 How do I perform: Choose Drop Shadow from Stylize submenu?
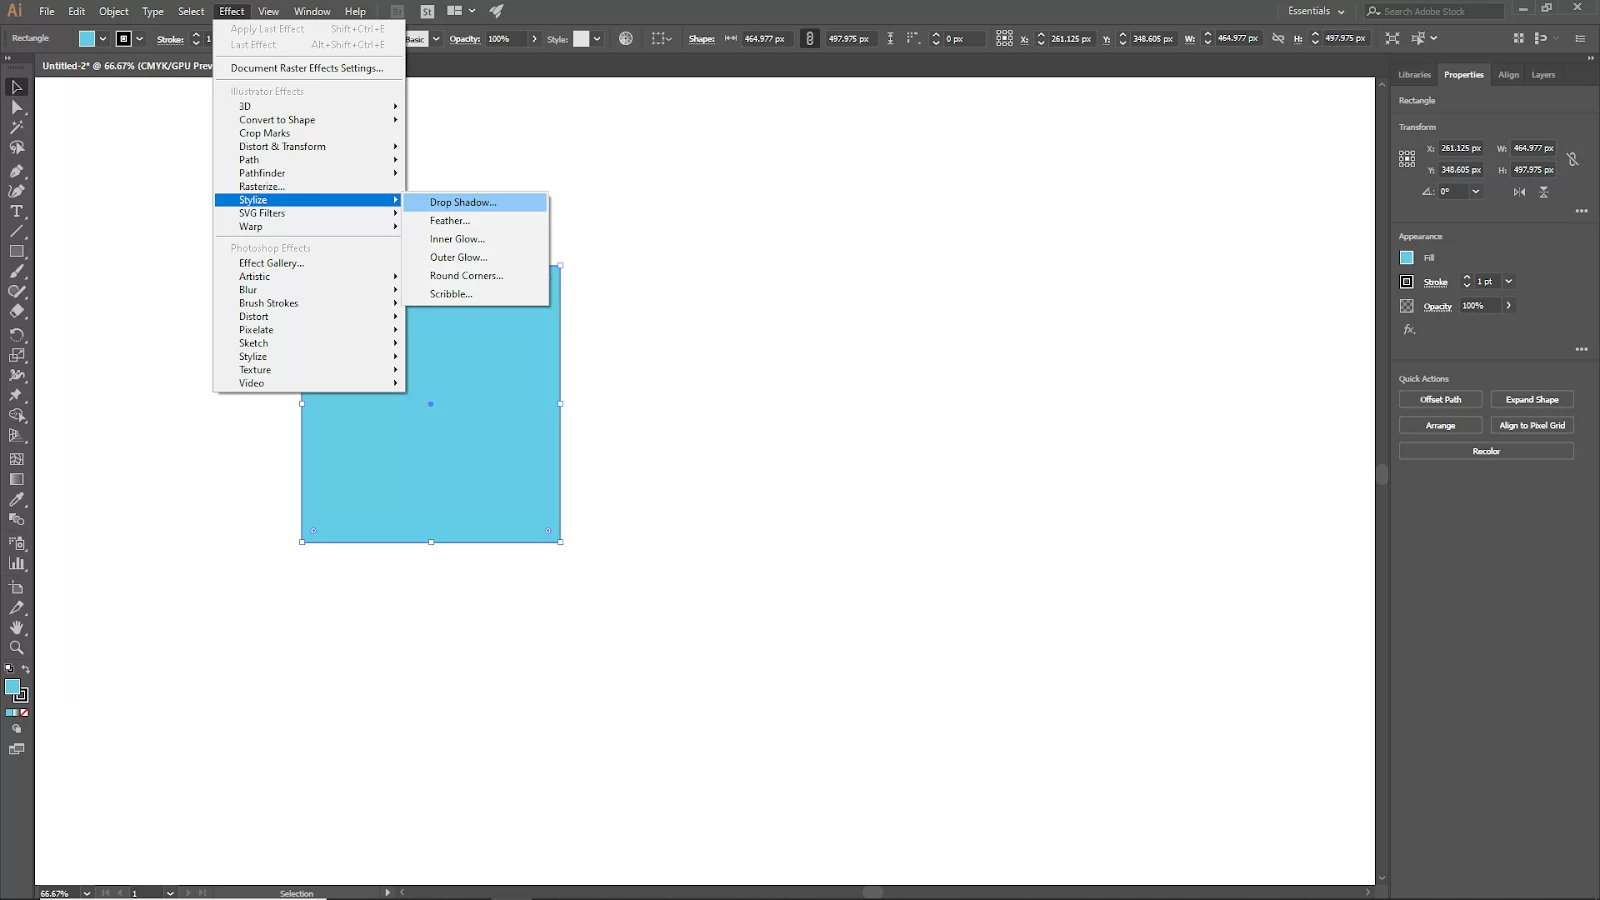point(476,202)
